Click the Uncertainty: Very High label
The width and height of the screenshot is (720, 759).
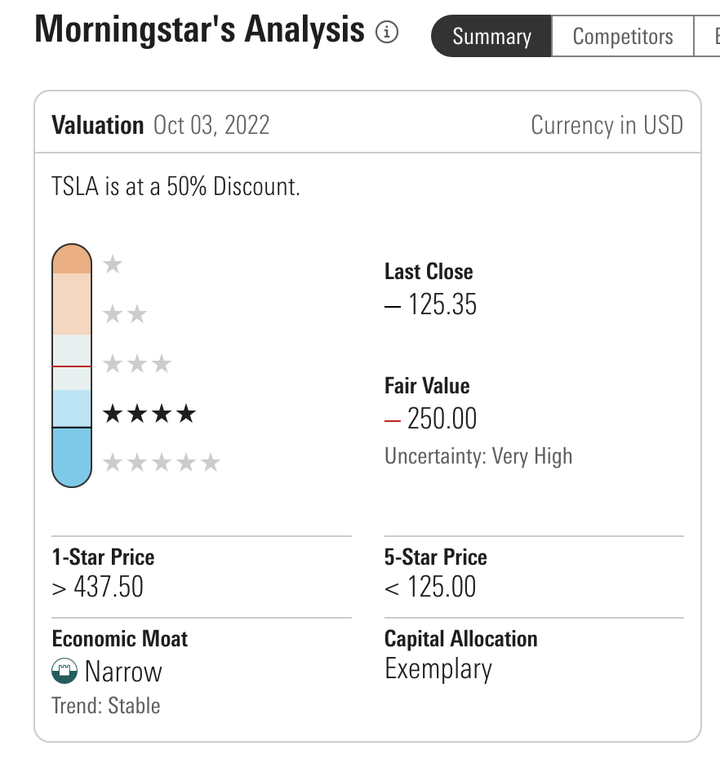478,456
